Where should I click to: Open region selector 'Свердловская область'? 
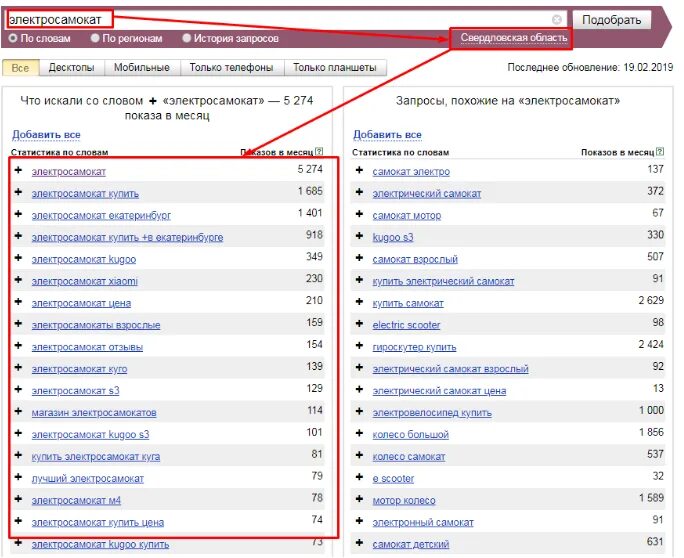coord(513,38)
